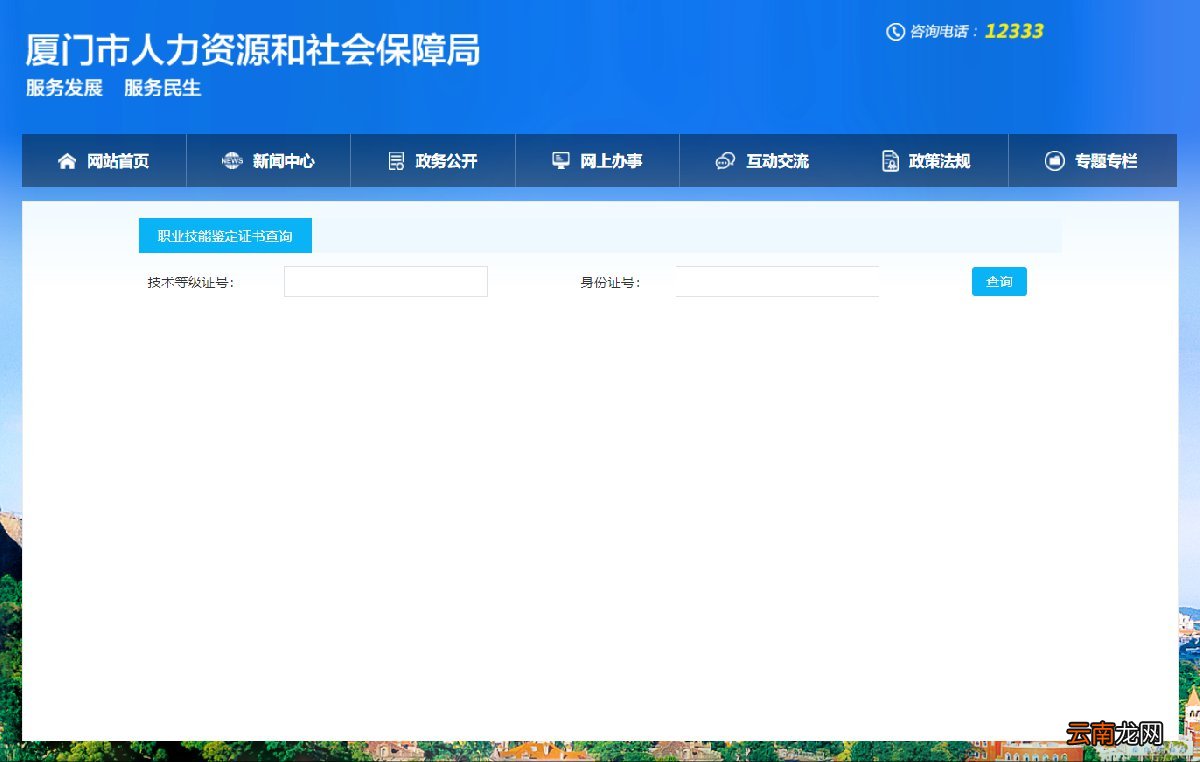1200x762 pixels.
Task: Open the 网站首页 navigation item
Action: 104,161
